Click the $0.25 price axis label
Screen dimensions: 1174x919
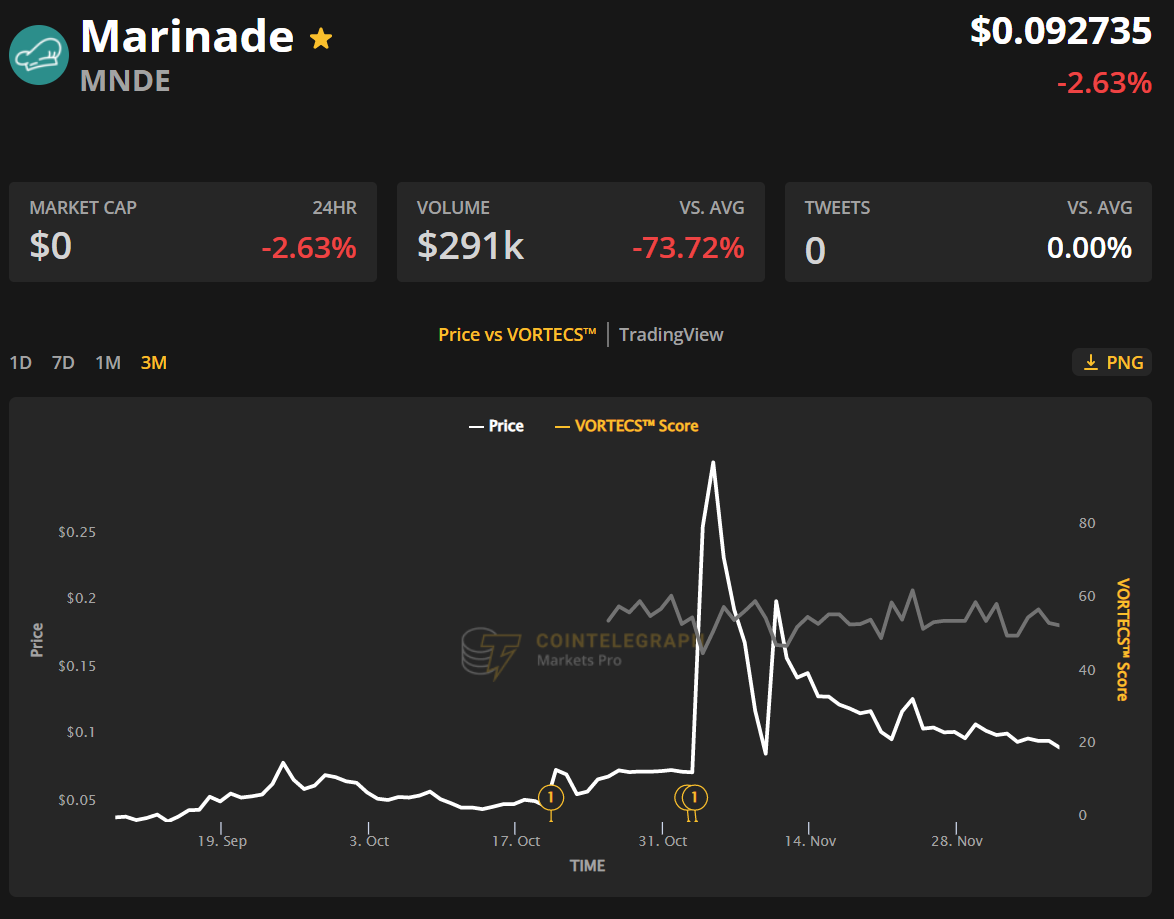click(77, 533)
